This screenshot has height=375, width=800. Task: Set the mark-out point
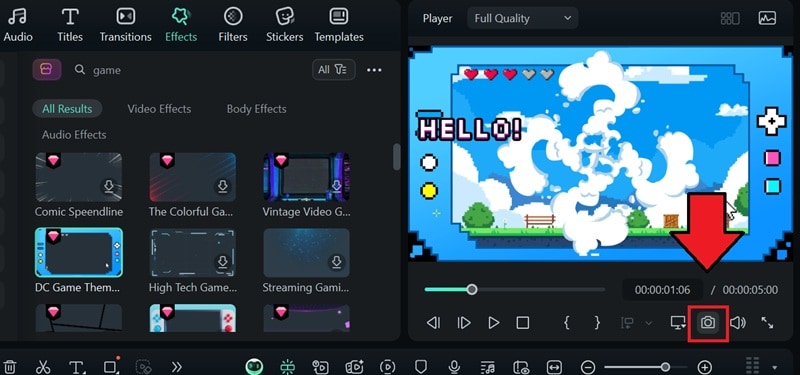(597, 322)
